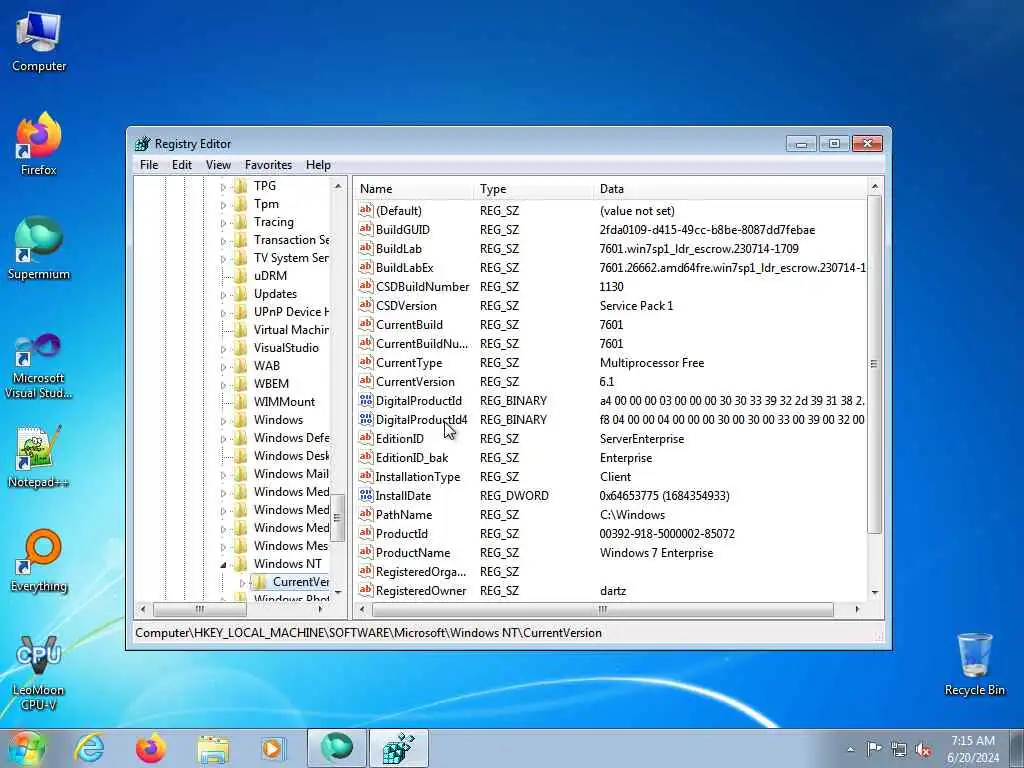
Task: Click the values pane vertical scrollbar thumb
Action: coord(874,364)
